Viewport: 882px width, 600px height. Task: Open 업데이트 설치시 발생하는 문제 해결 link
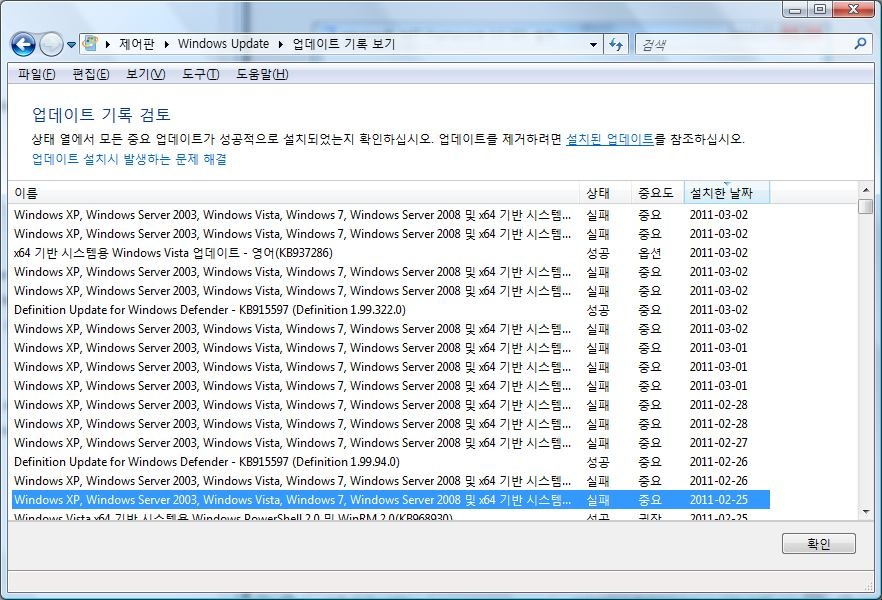tap(129, 159)
